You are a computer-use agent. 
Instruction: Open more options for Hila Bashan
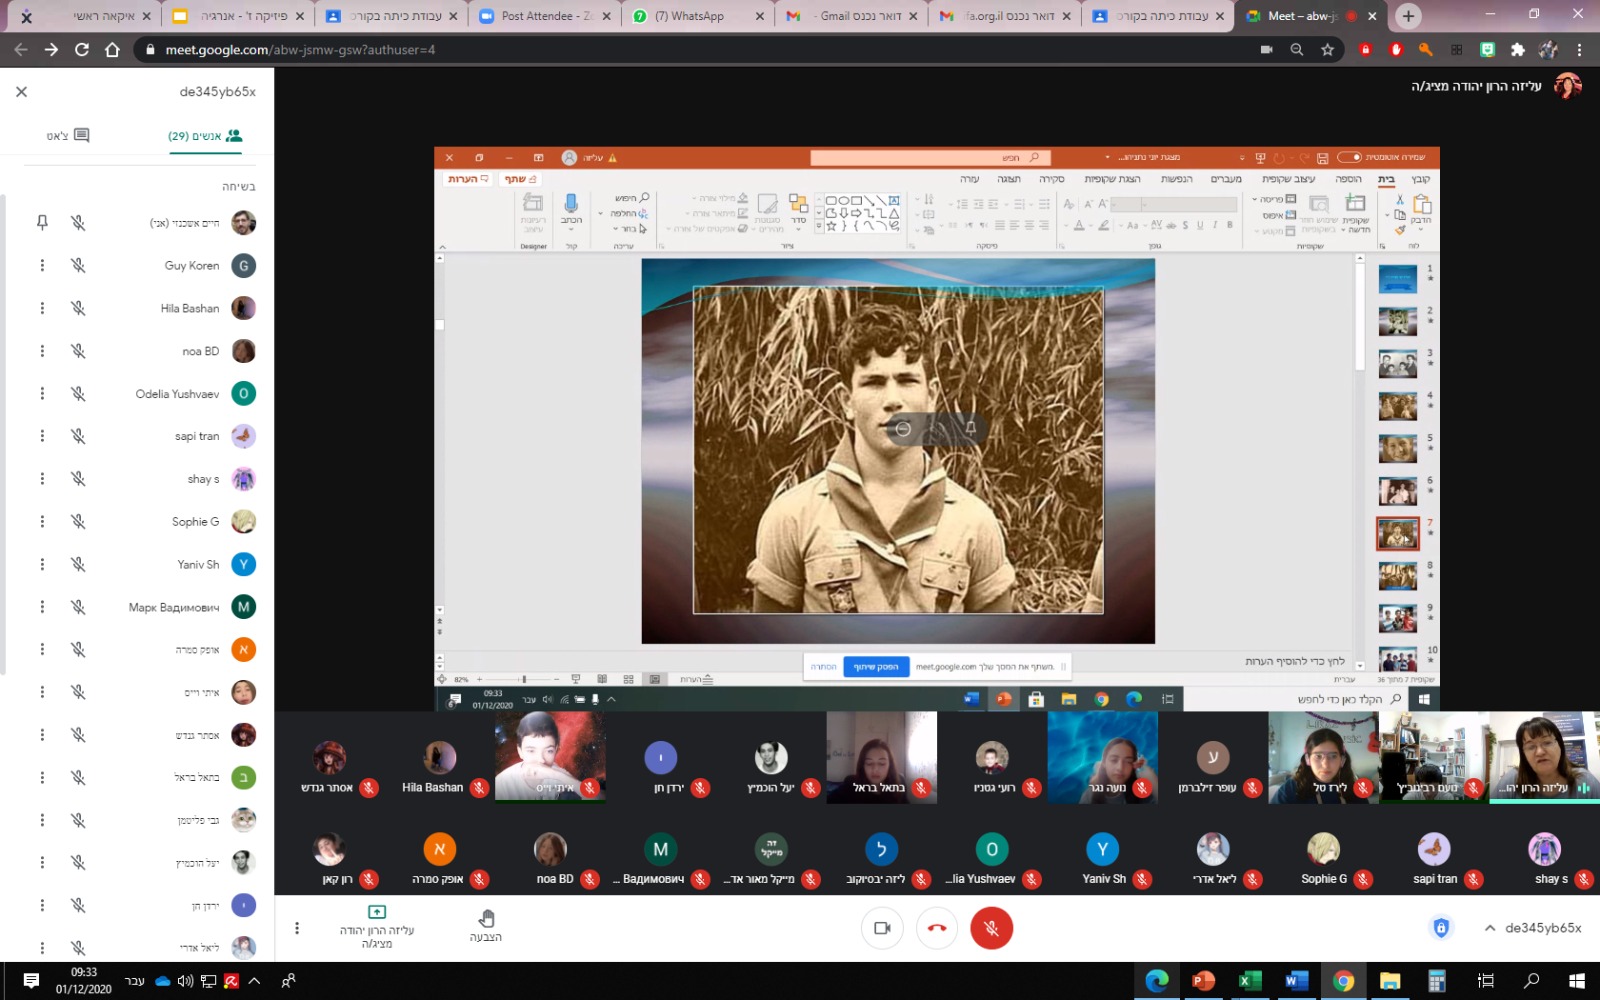(x=42, y=308)
